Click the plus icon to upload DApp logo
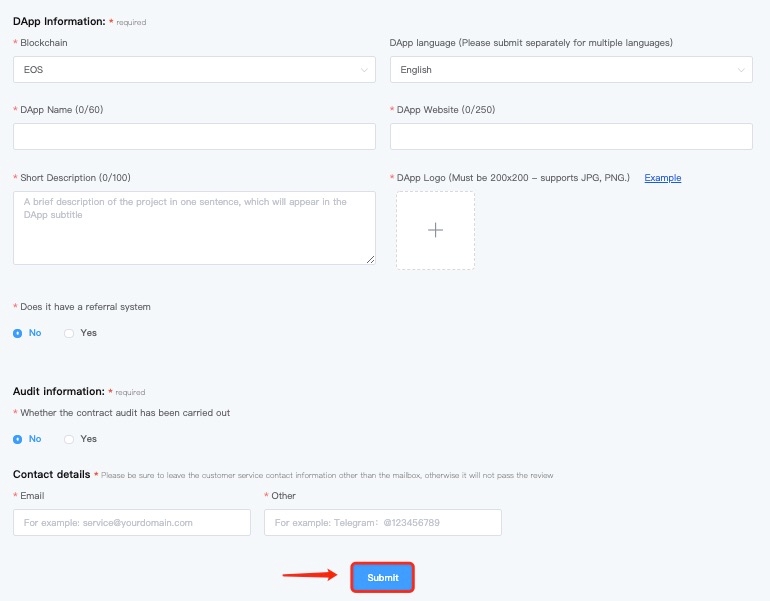 click(x=435, y=230)
